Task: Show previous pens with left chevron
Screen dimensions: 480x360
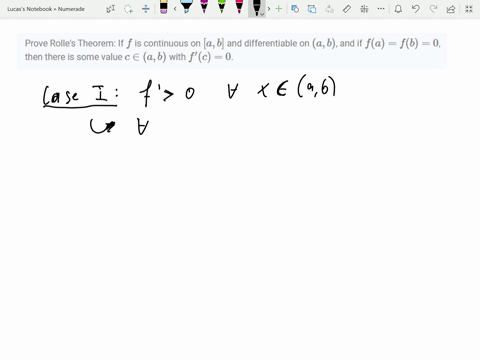Action: click(x=175, y=9)
